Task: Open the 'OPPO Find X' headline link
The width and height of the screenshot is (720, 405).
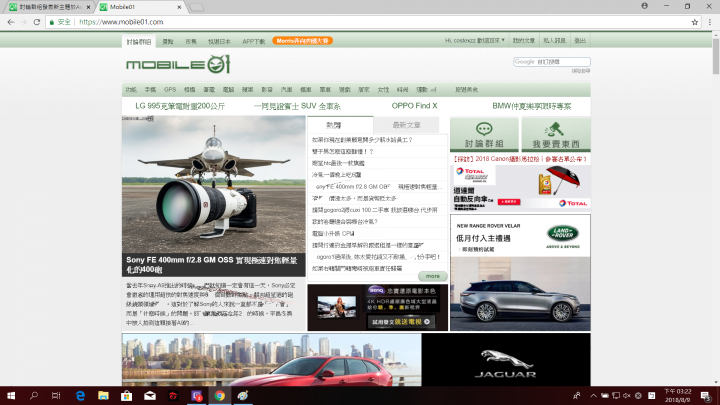Action: click(414, 106)
